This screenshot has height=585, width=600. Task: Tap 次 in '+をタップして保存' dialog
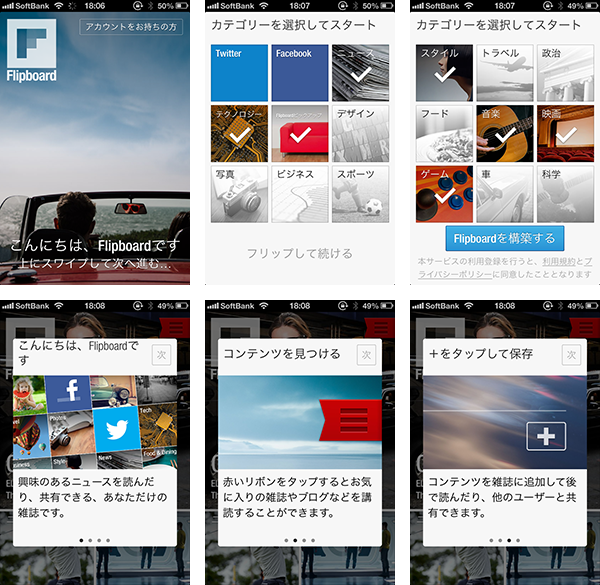[x=572, y=355]
